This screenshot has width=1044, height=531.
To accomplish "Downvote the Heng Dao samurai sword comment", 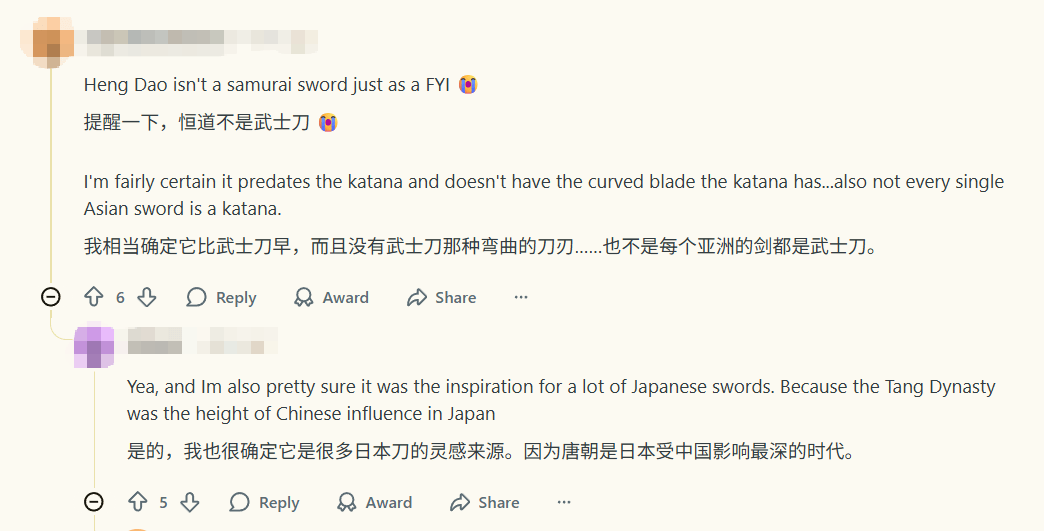I will (x=146, y=297).
